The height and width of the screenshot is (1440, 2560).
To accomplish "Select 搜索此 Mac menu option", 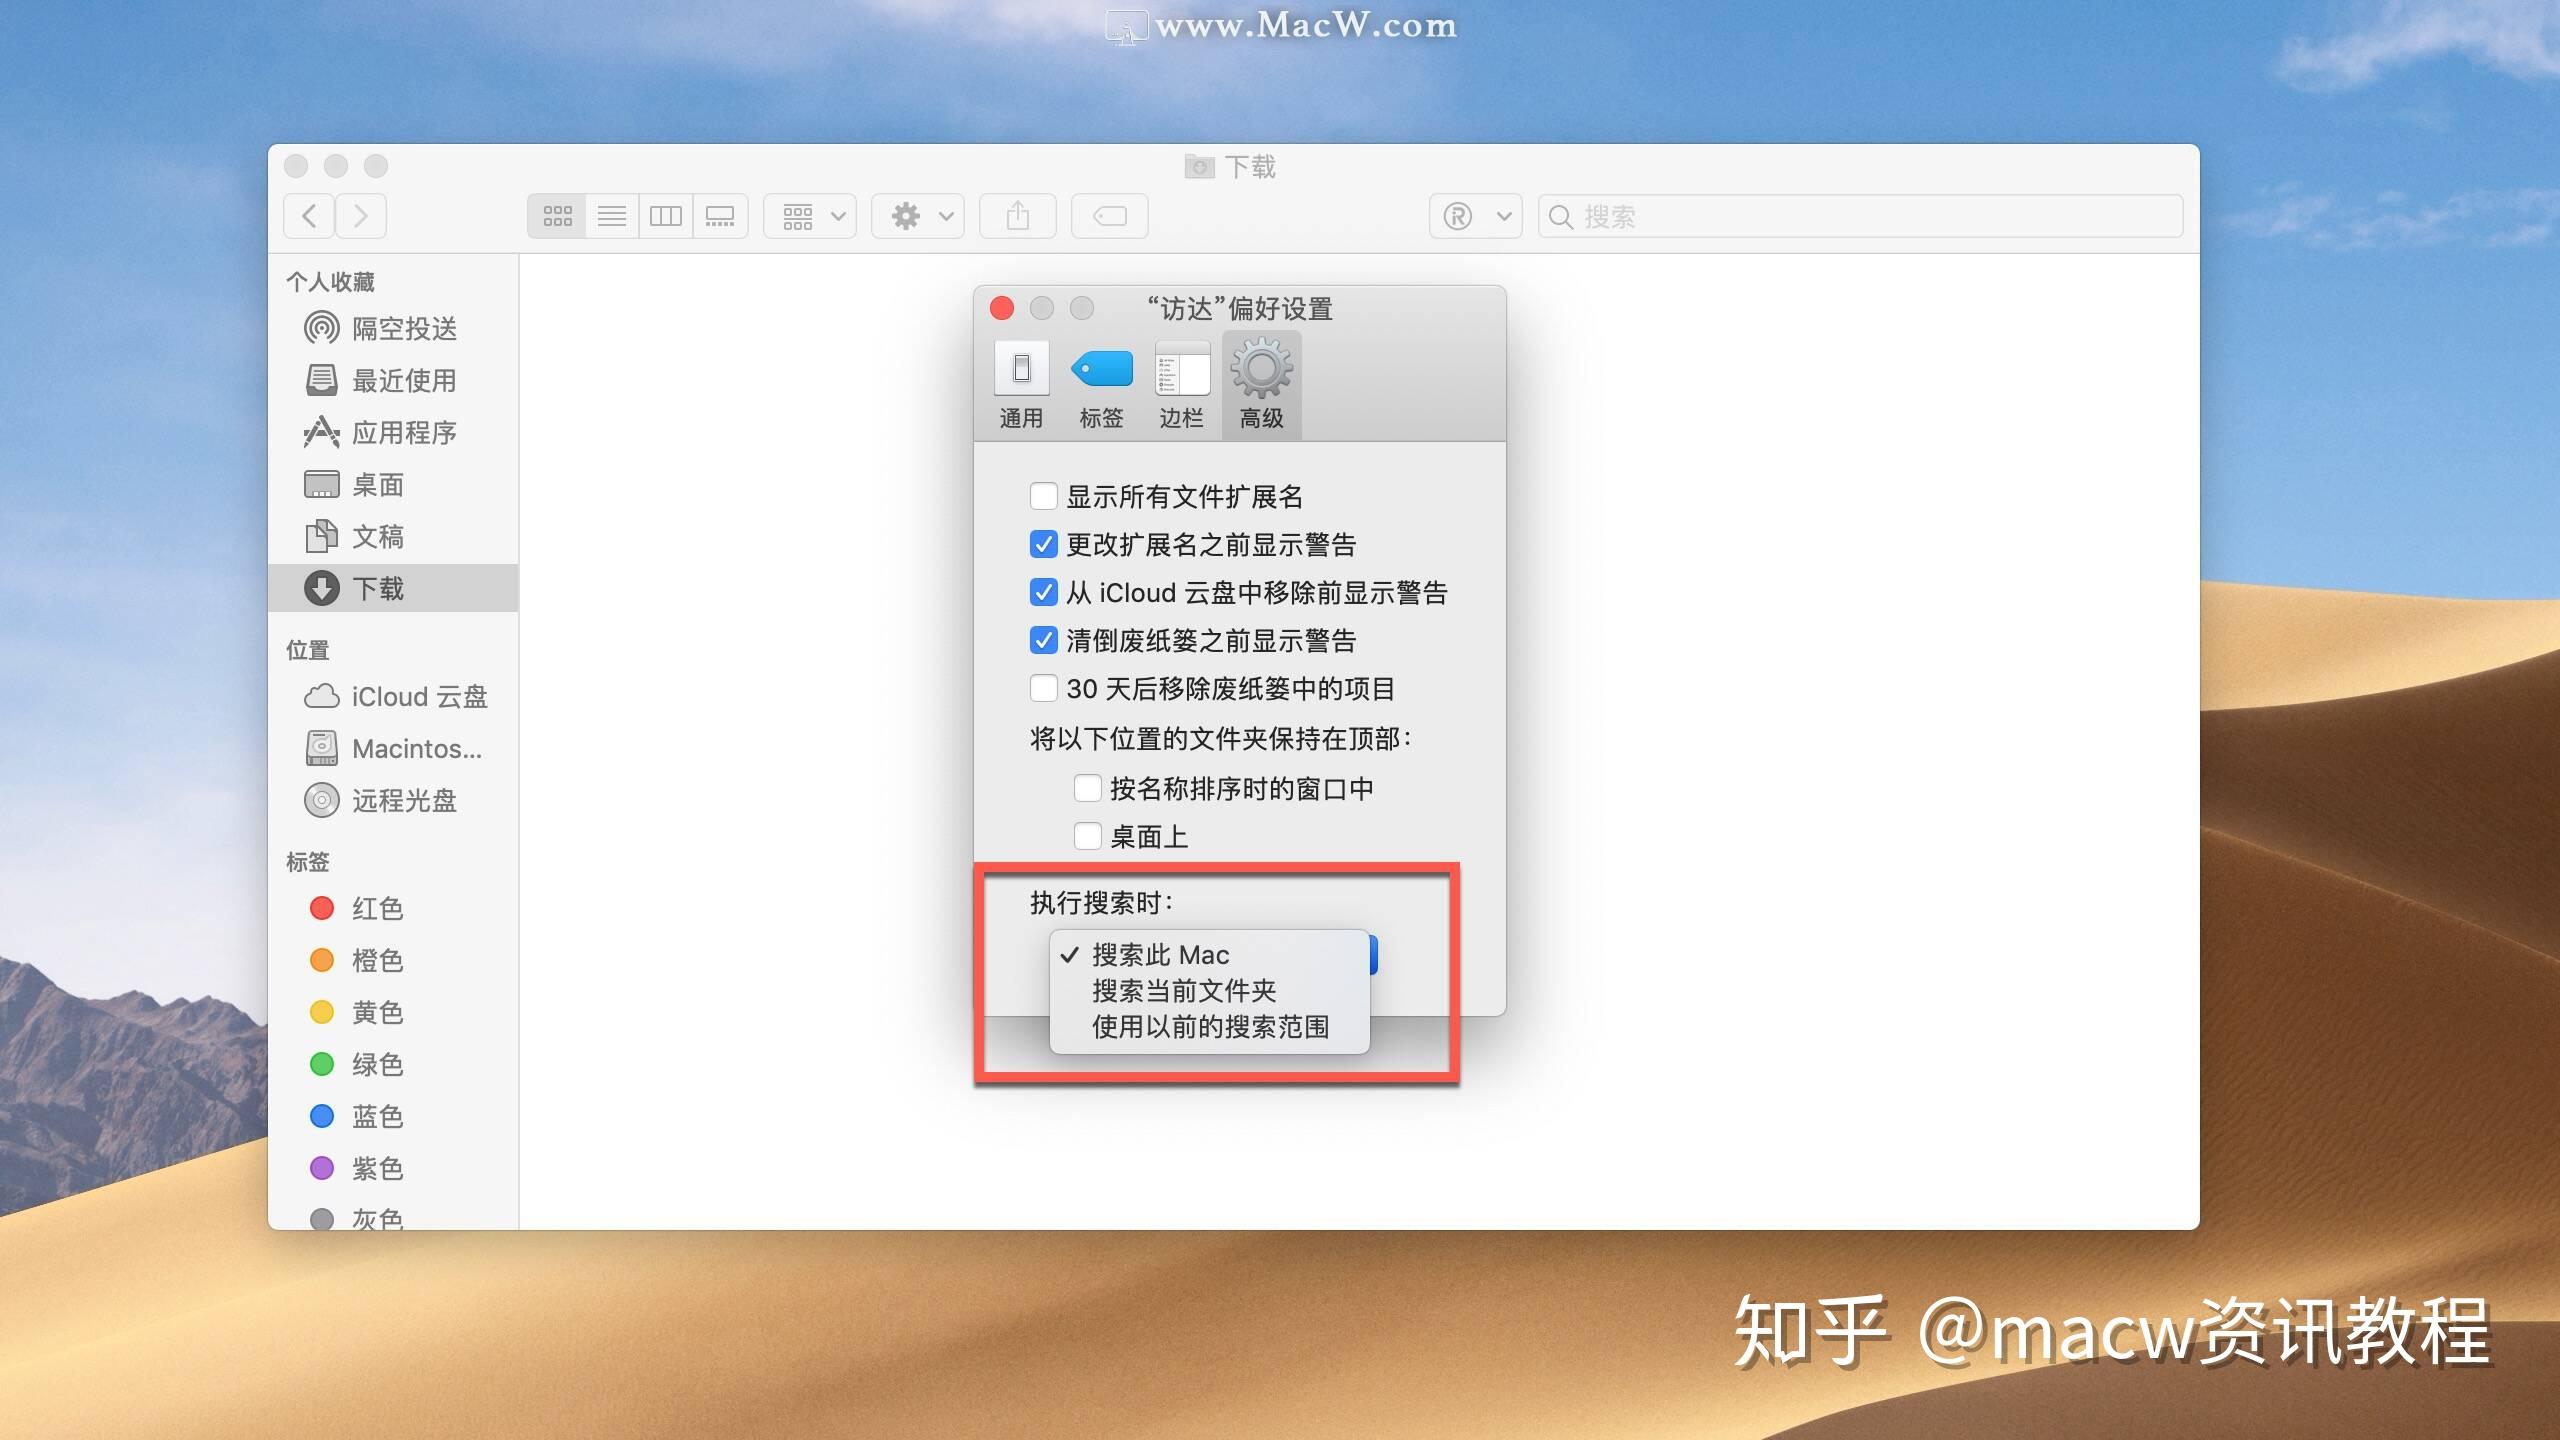I will 1160,955.
